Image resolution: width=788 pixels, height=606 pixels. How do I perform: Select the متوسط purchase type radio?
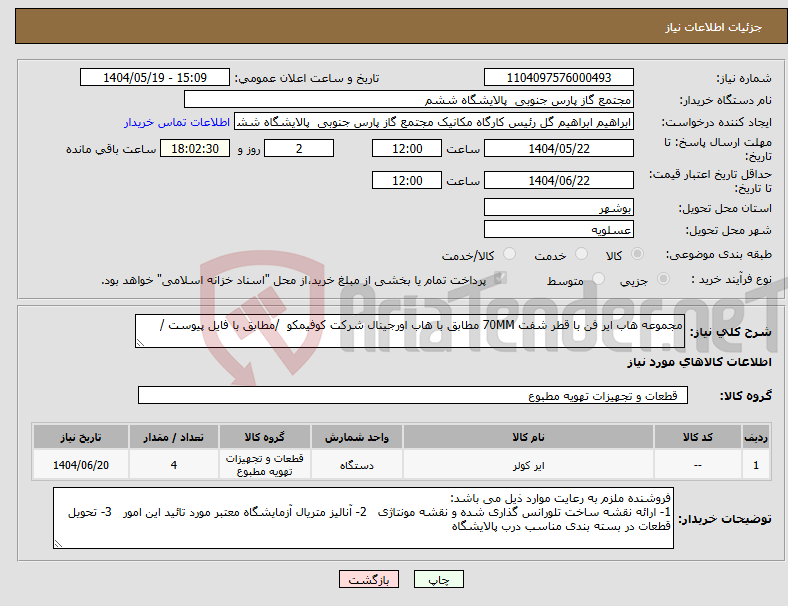(x=598, y=279)
